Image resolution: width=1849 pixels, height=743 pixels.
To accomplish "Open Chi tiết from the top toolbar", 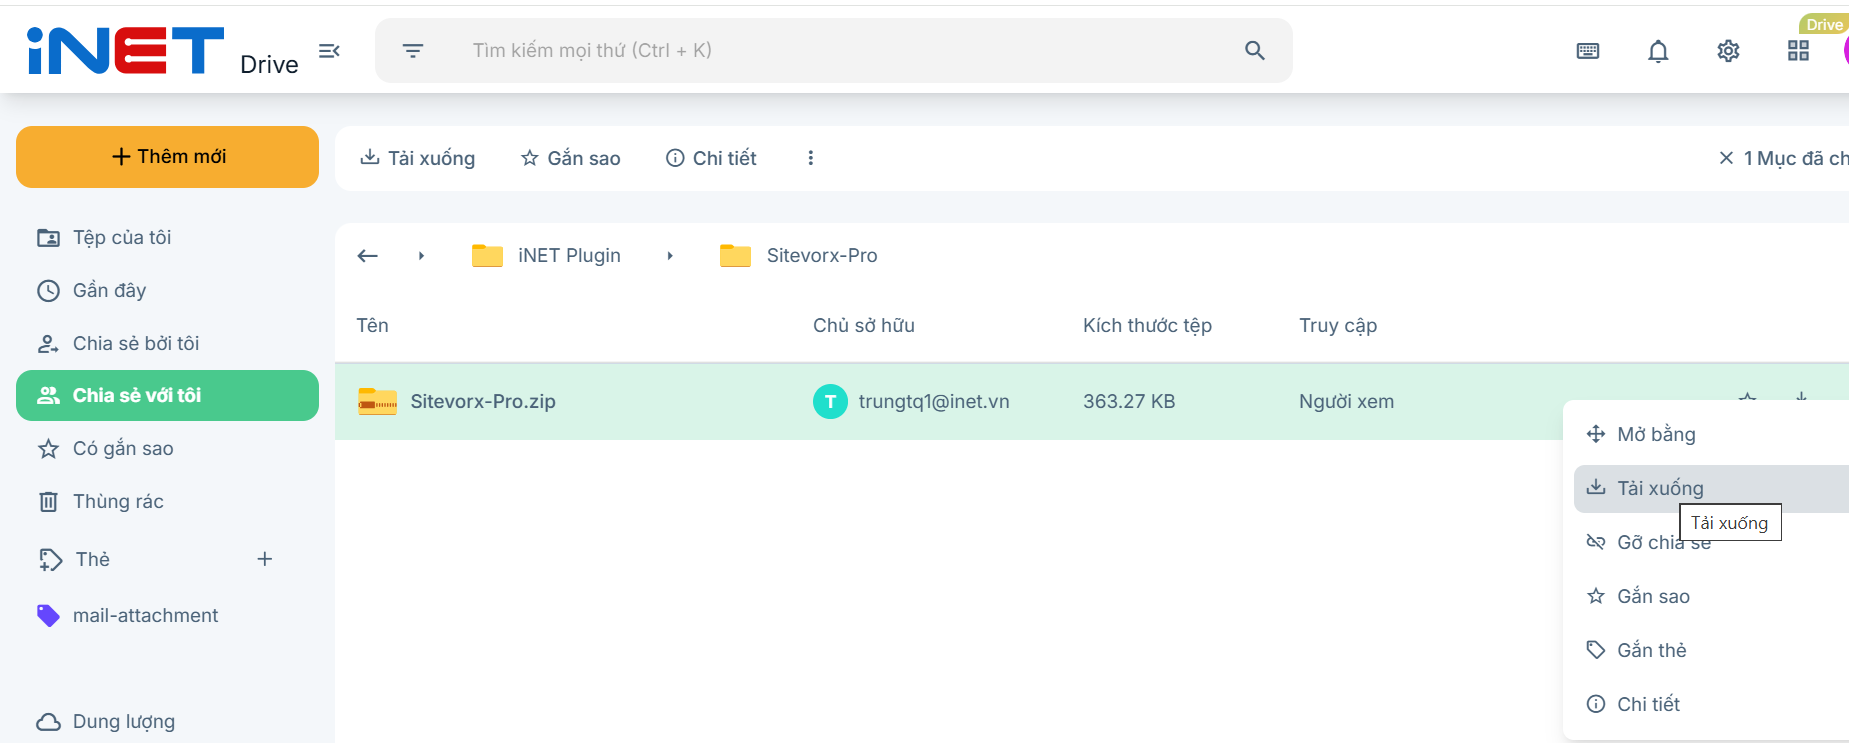I will tap(711, 158).
